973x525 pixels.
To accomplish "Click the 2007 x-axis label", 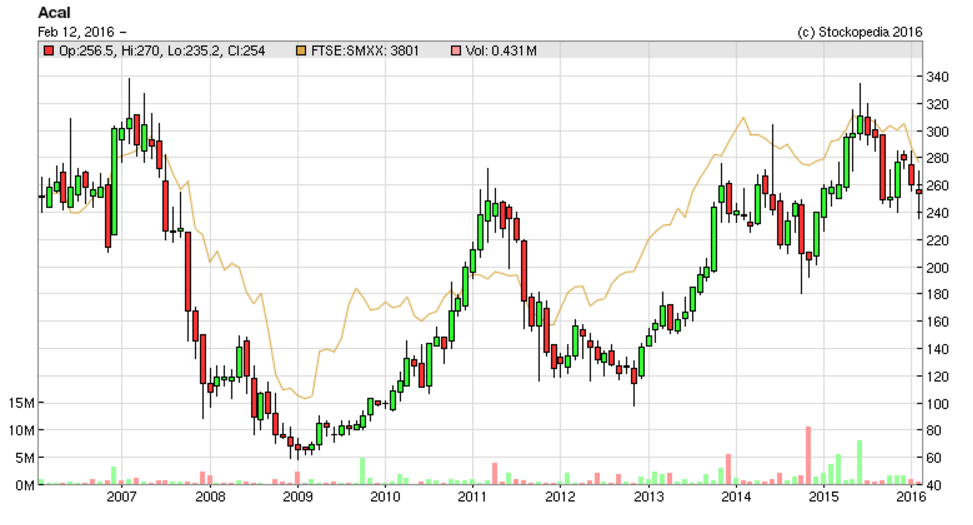I will coord(122,496).
